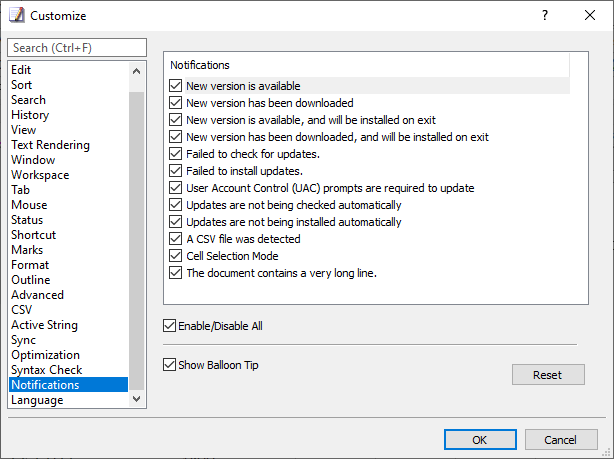Click the Cancel button
The height and width of the screenshot is (459, 614).
pos(561,439)
